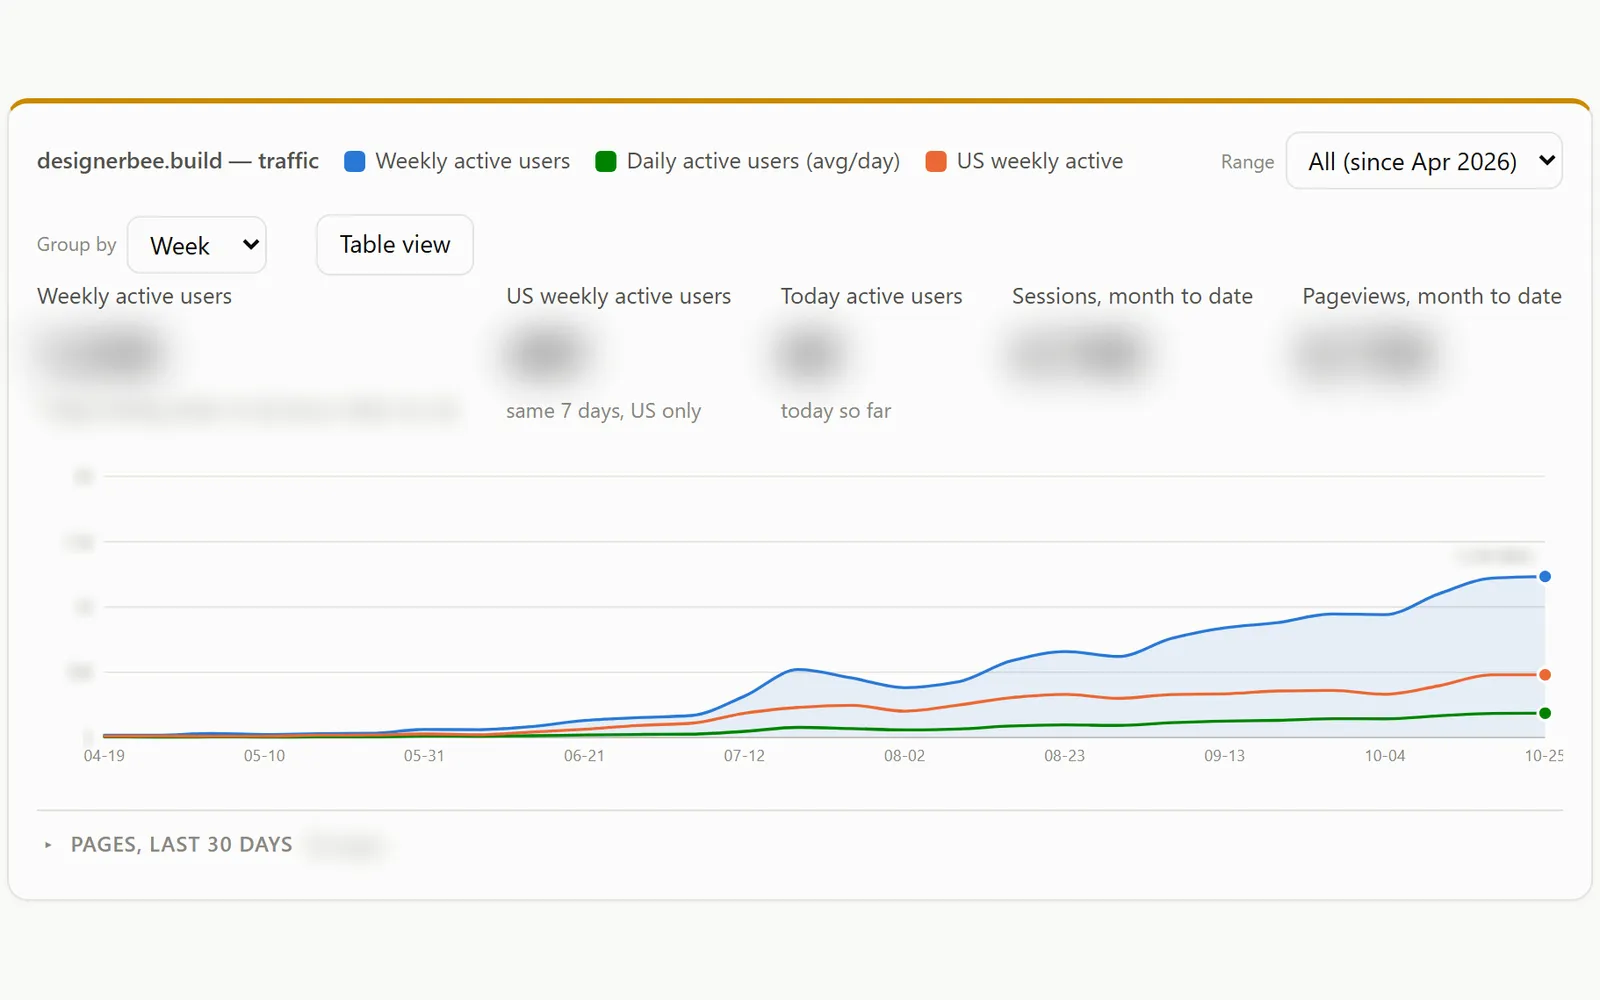
Task: Click the 05-31 x-axis date label
Action: [424, 756]
